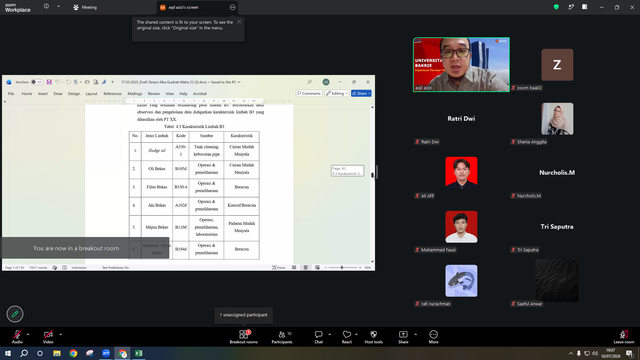Expand the Share options arrow

click(x=416, y=334)
